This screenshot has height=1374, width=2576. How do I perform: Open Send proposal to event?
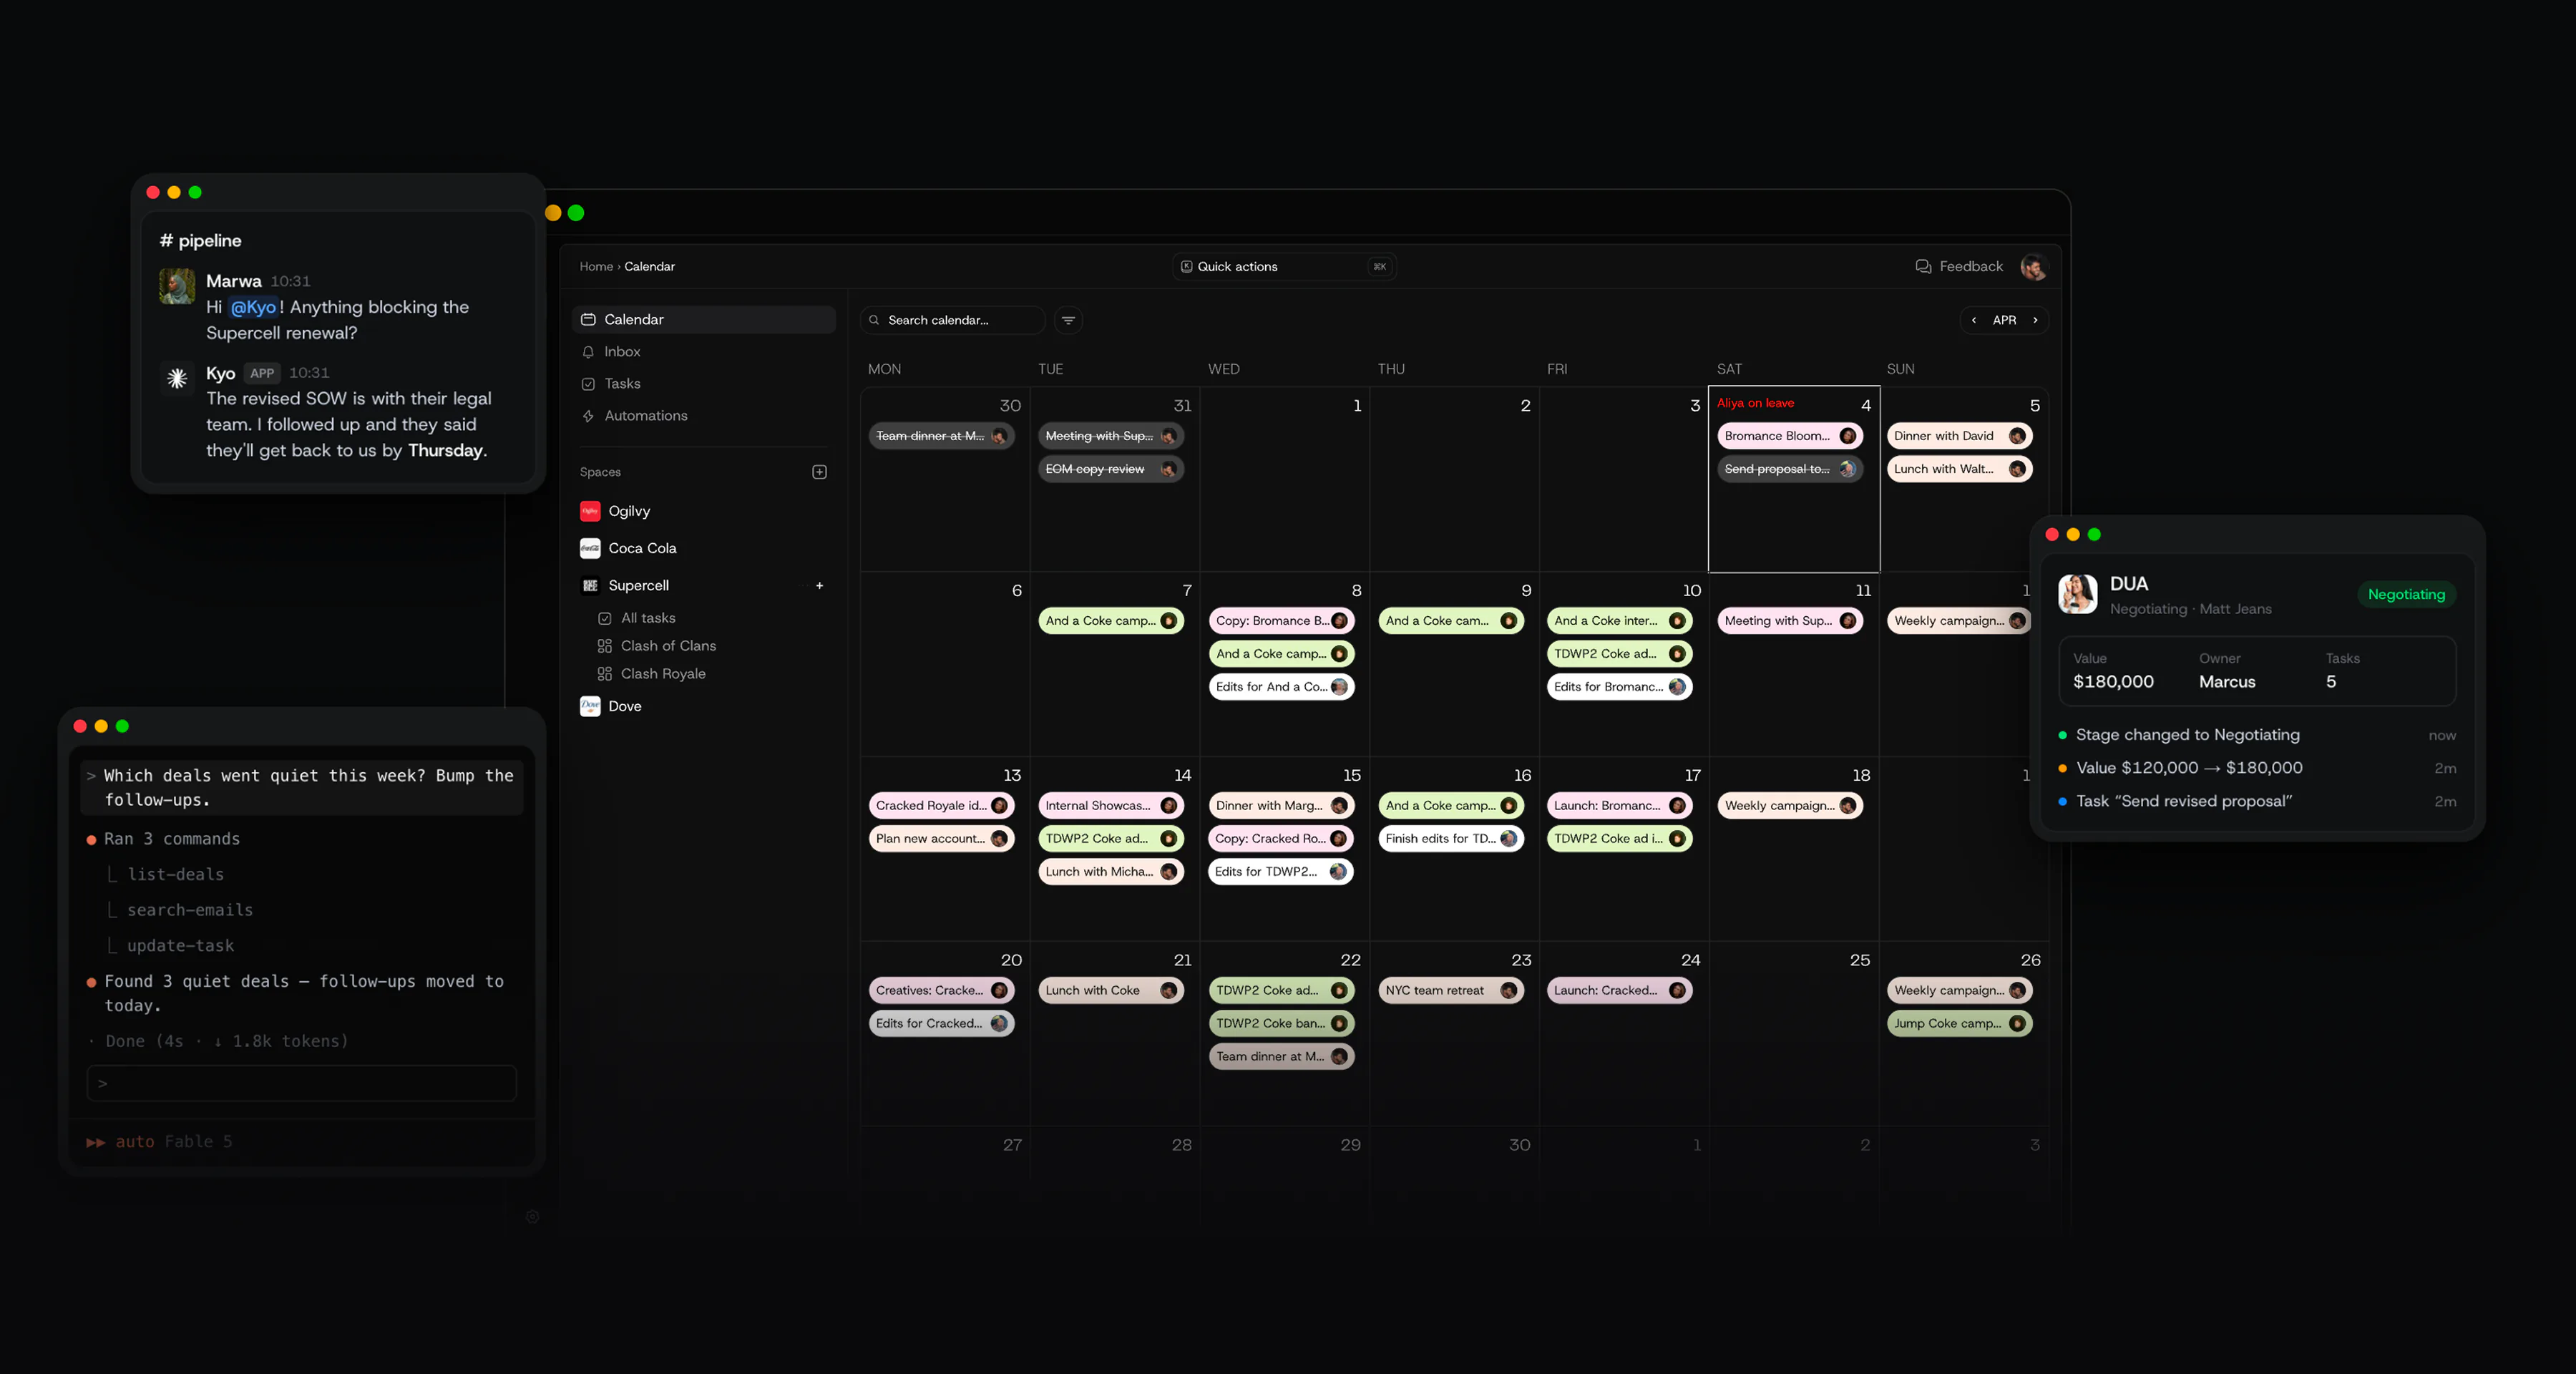pos(1789,469)
